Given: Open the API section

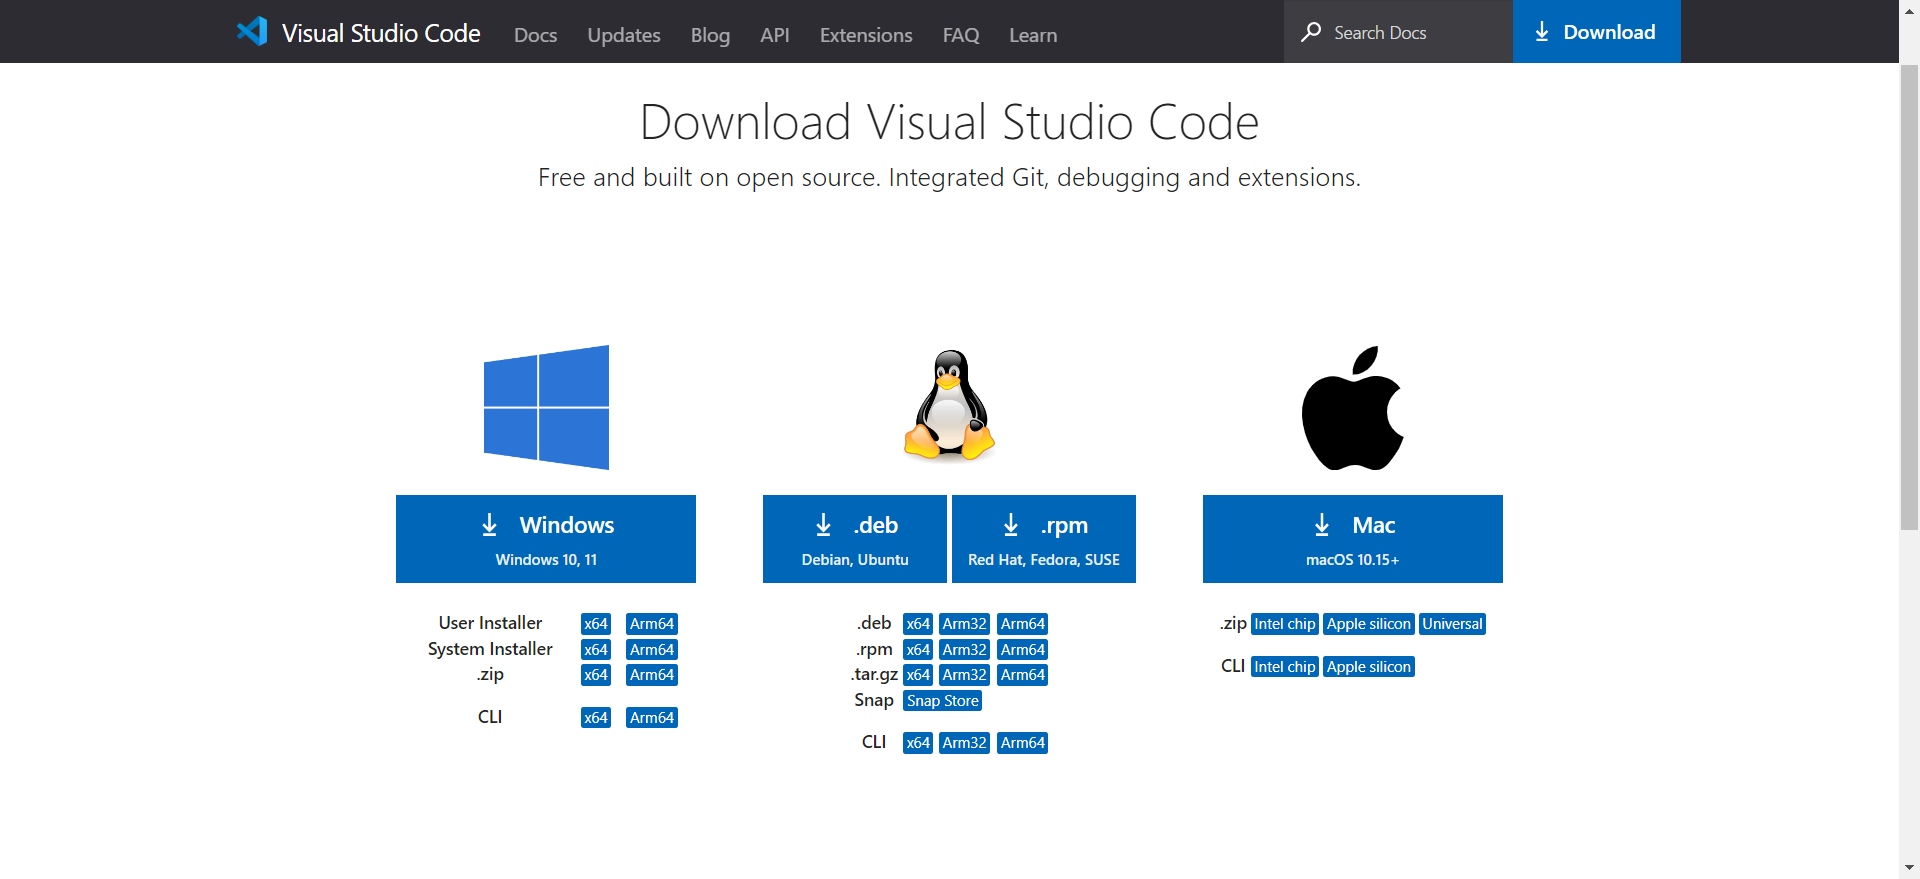Looking at the screenshot, I should coord(775,35).
